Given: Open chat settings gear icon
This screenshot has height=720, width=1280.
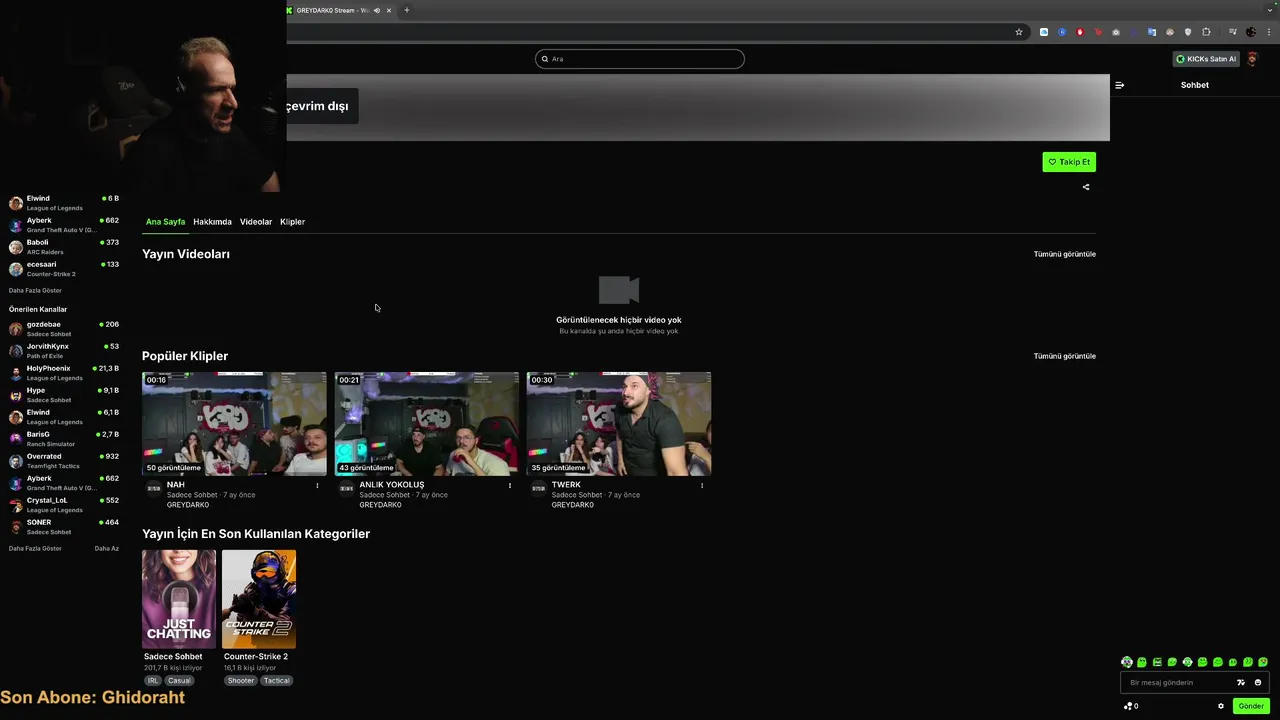Looking at the screenshot, I should pos(1221,706).
